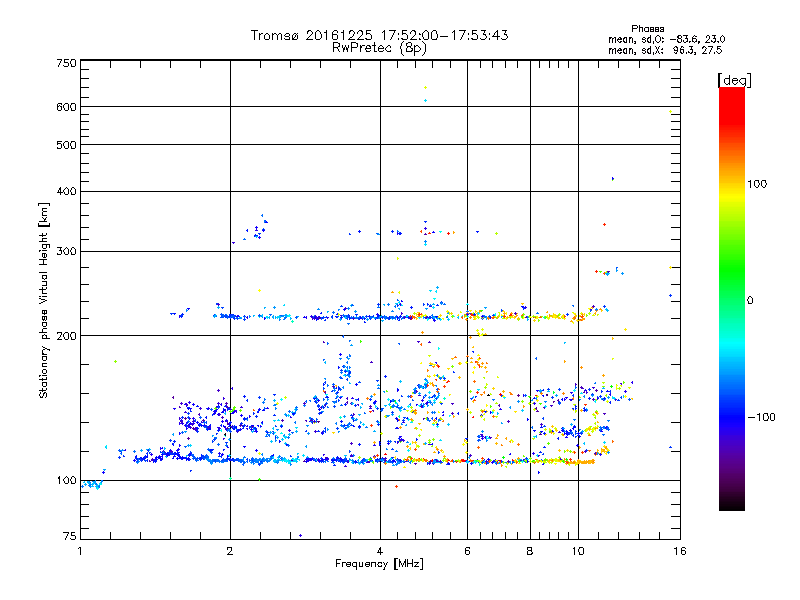The image size is (800, 600).
Task: Click the y-axis tick label '300'
Action: click(66, 251)
